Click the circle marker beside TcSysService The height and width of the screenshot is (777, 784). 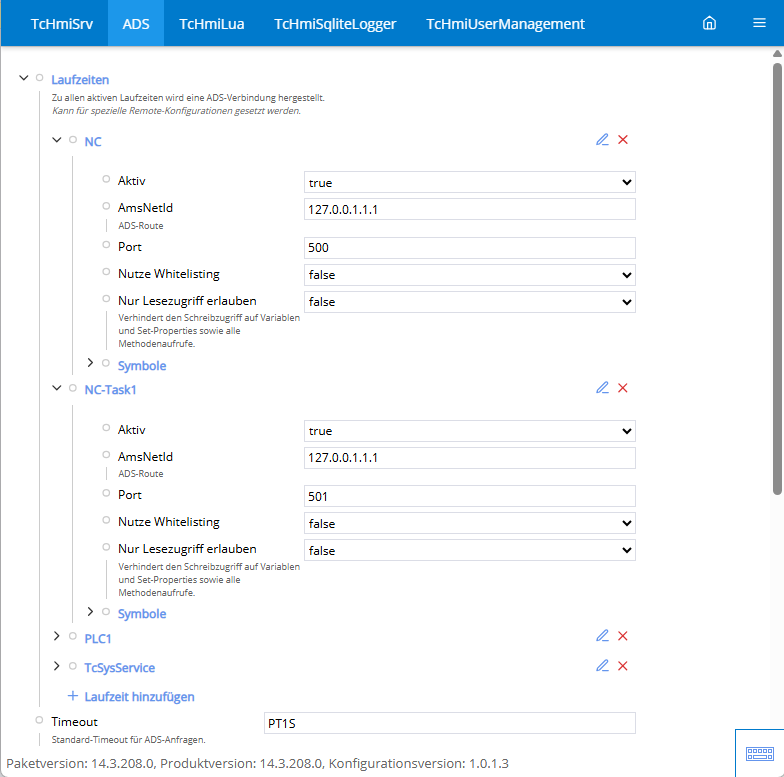tap(73, 666)
